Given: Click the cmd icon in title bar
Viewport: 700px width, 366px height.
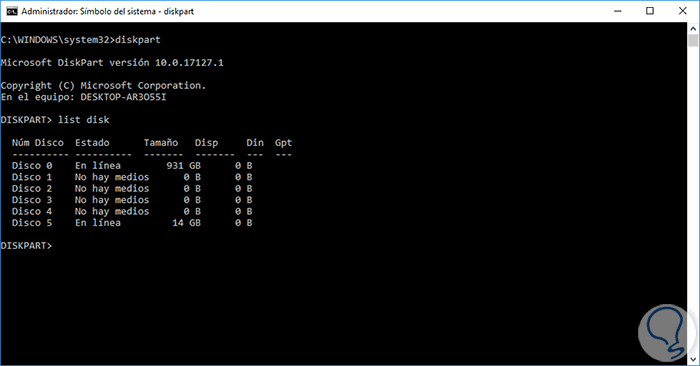Looking at the screenshot, I should pos(12,11).
